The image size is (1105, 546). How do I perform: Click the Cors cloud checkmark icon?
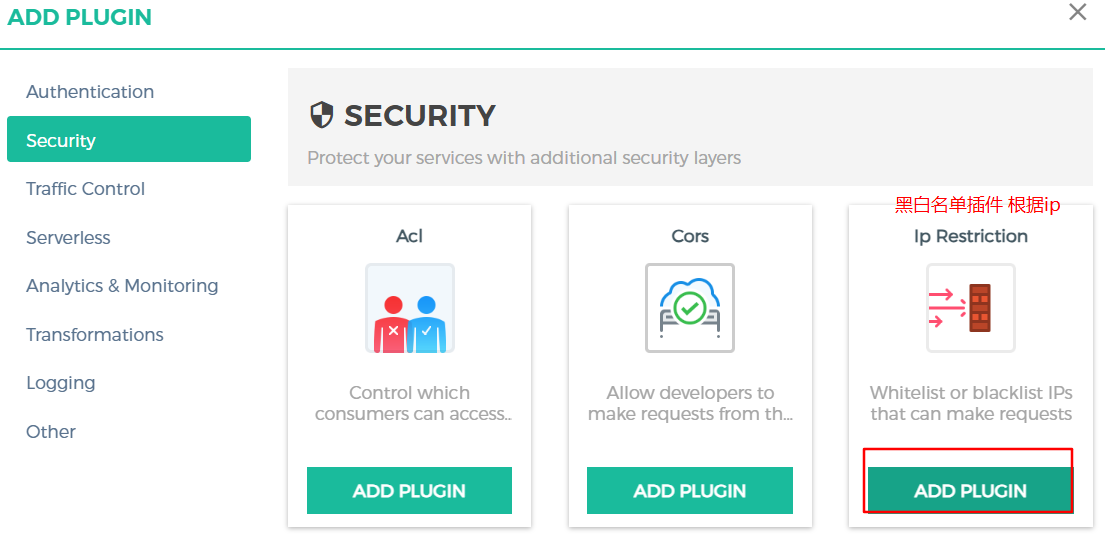click(690, 308)
